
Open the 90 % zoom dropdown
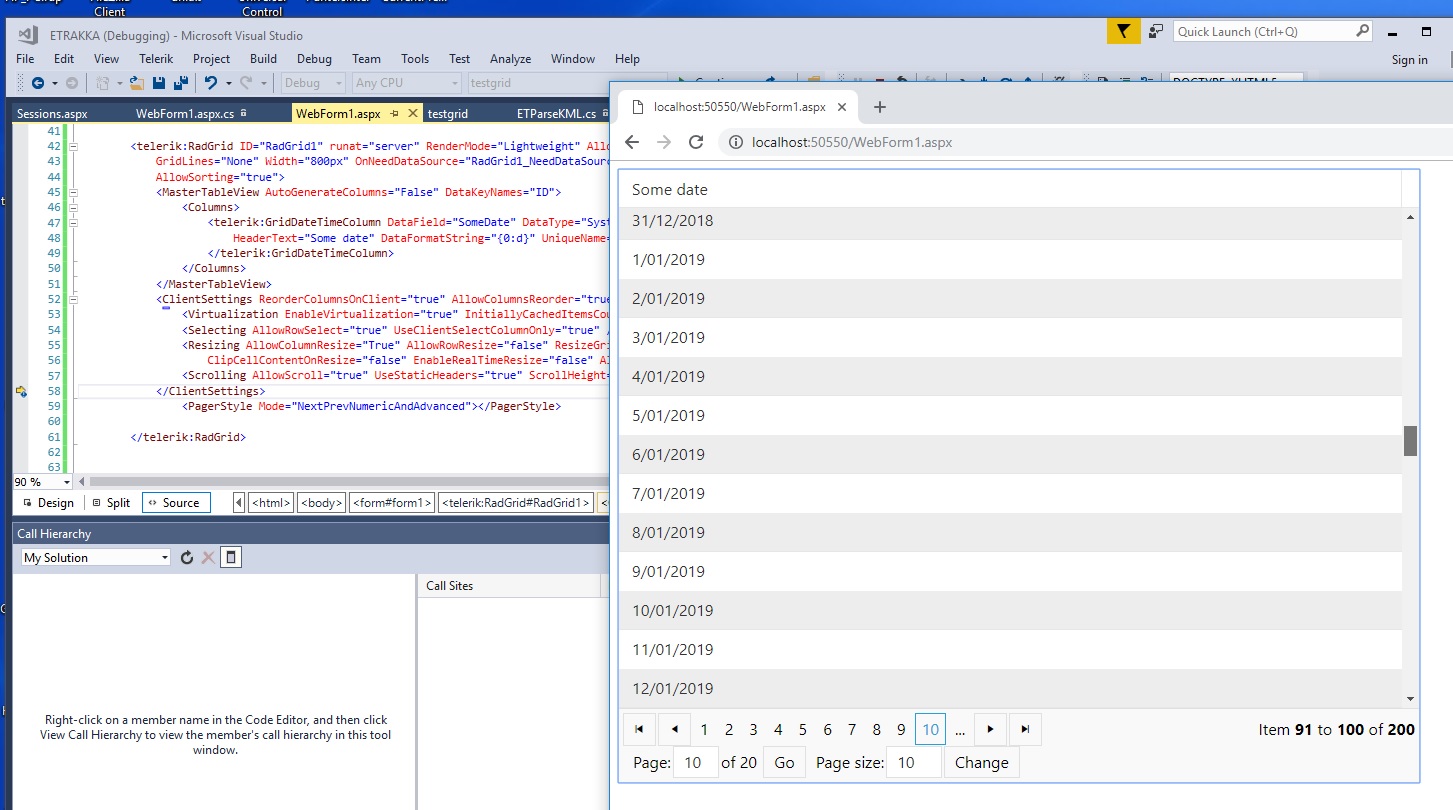pos(66,482)
